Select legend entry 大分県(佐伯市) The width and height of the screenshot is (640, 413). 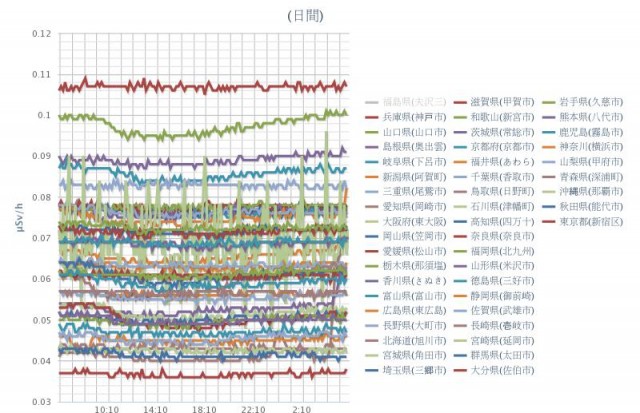coord(494,371)
